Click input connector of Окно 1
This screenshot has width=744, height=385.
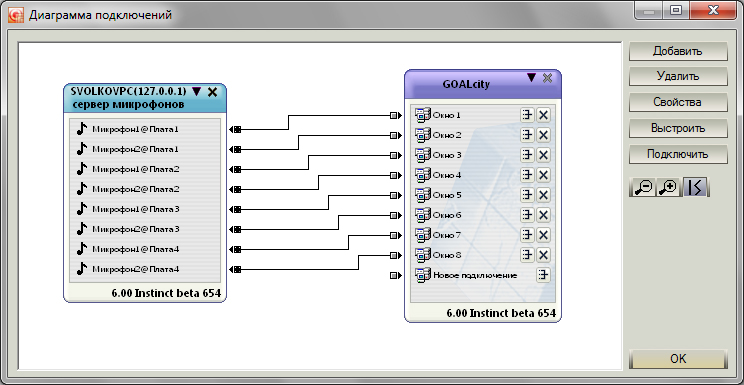[x=396, y=115]
